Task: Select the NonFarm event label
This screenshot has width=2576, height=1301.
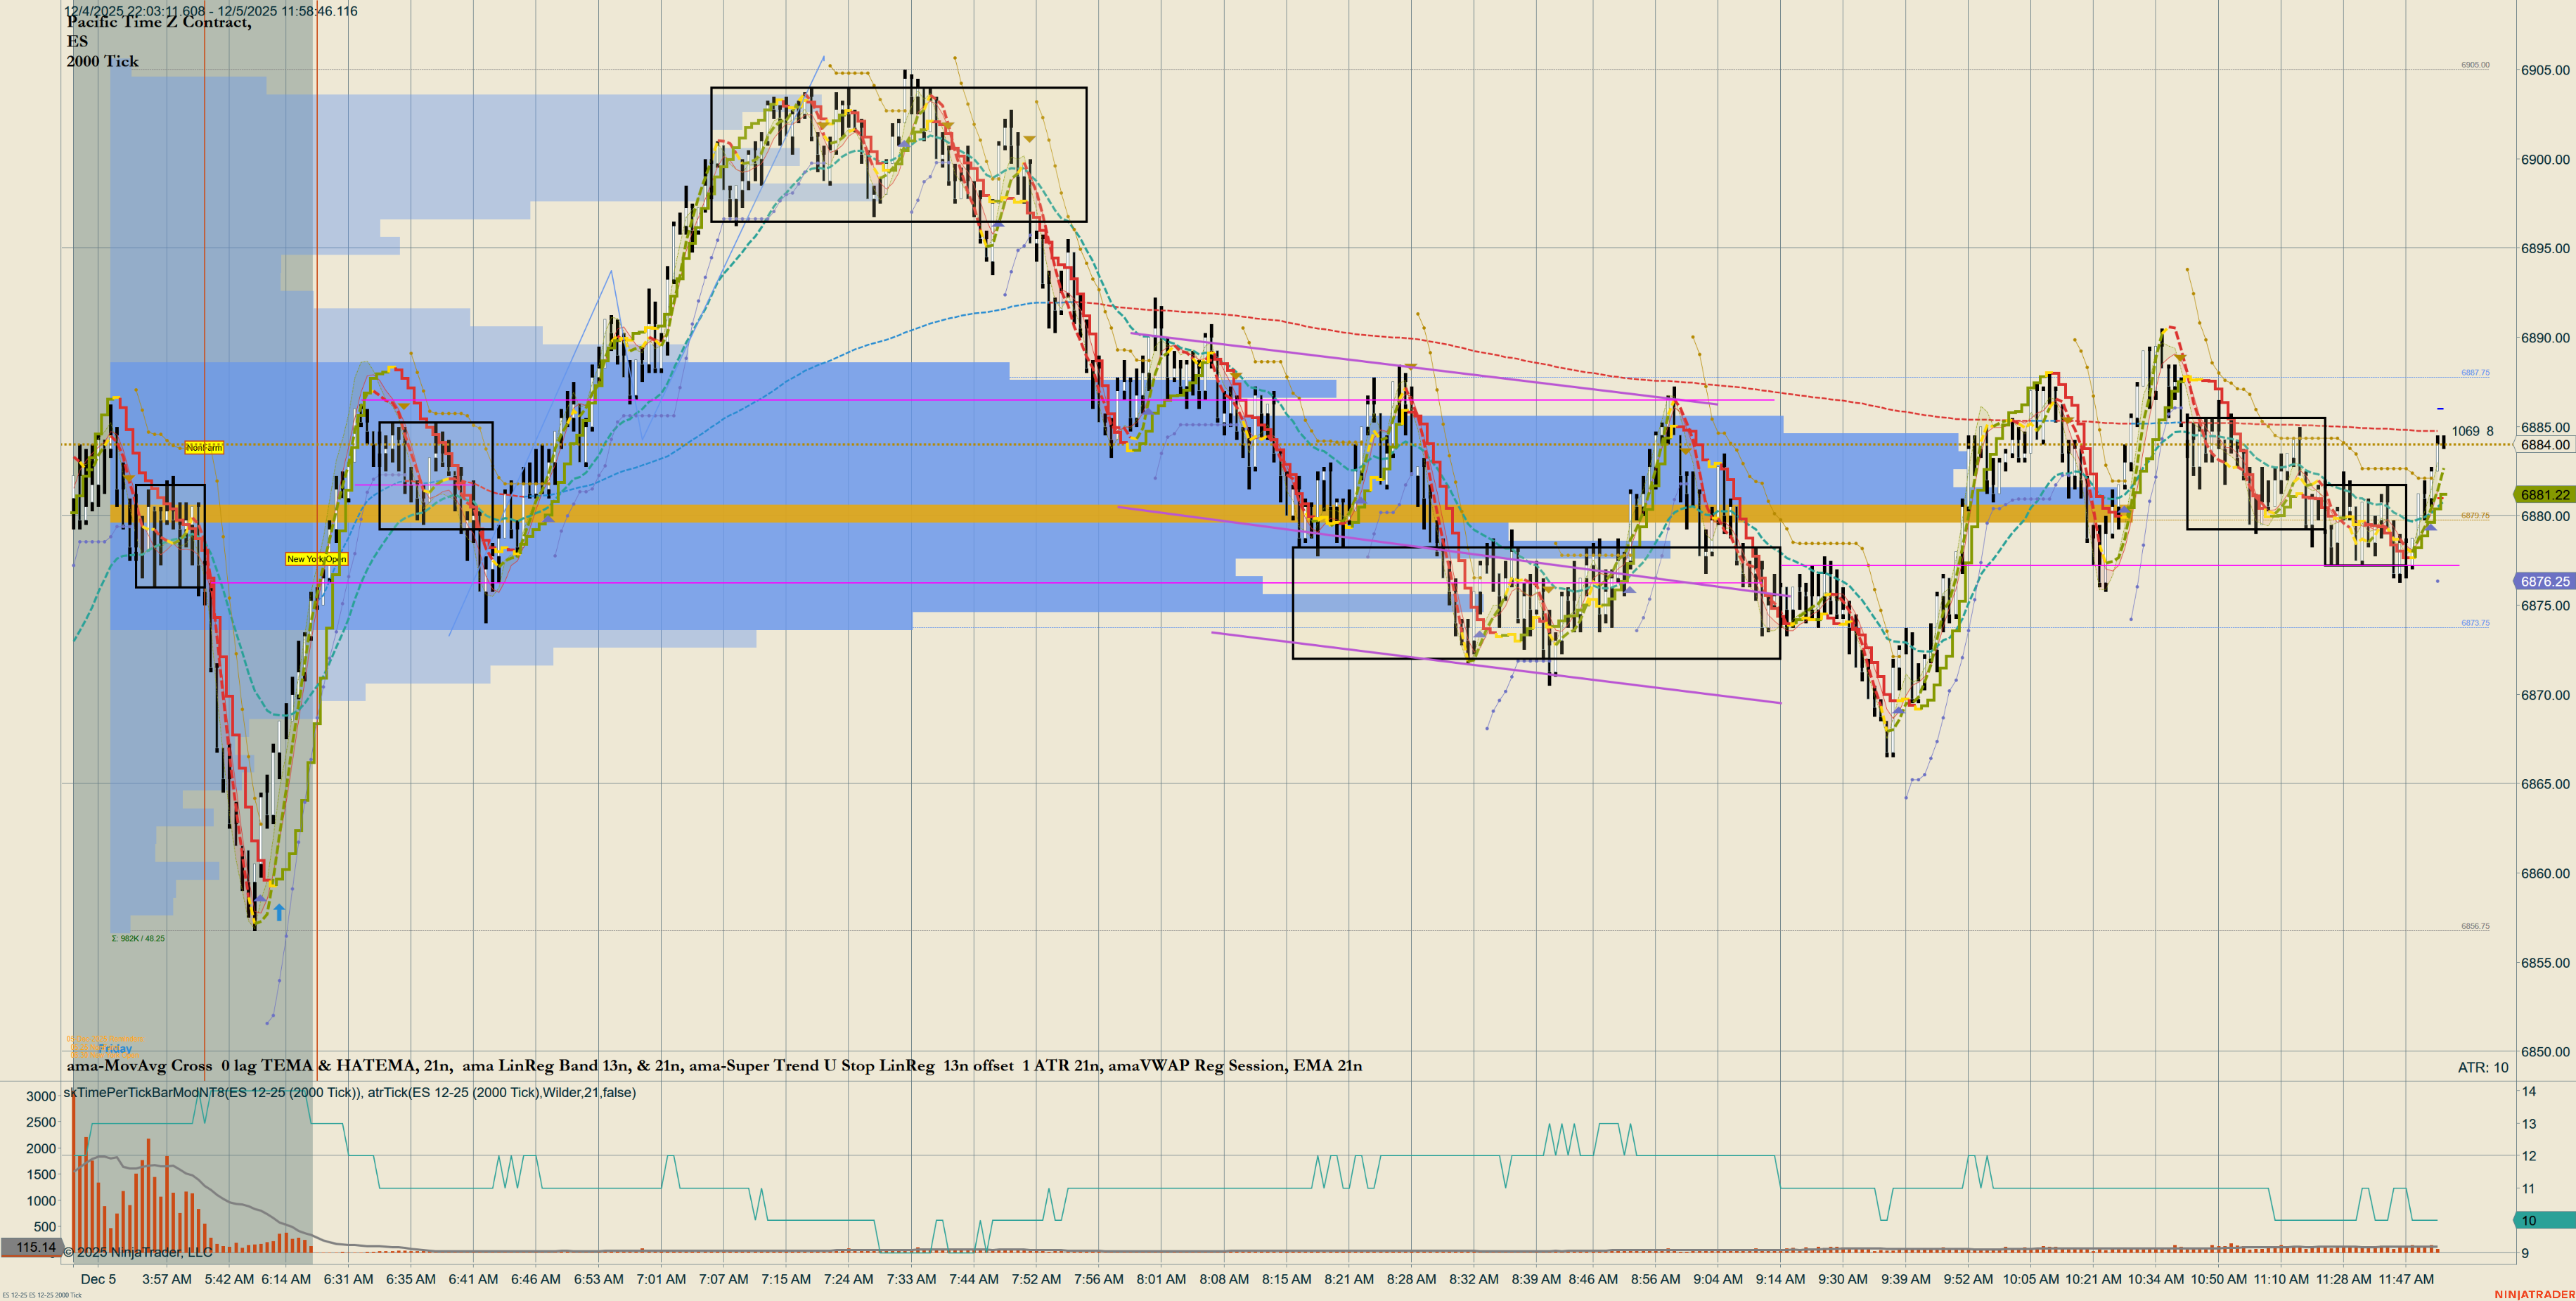Action: point(204,448)
